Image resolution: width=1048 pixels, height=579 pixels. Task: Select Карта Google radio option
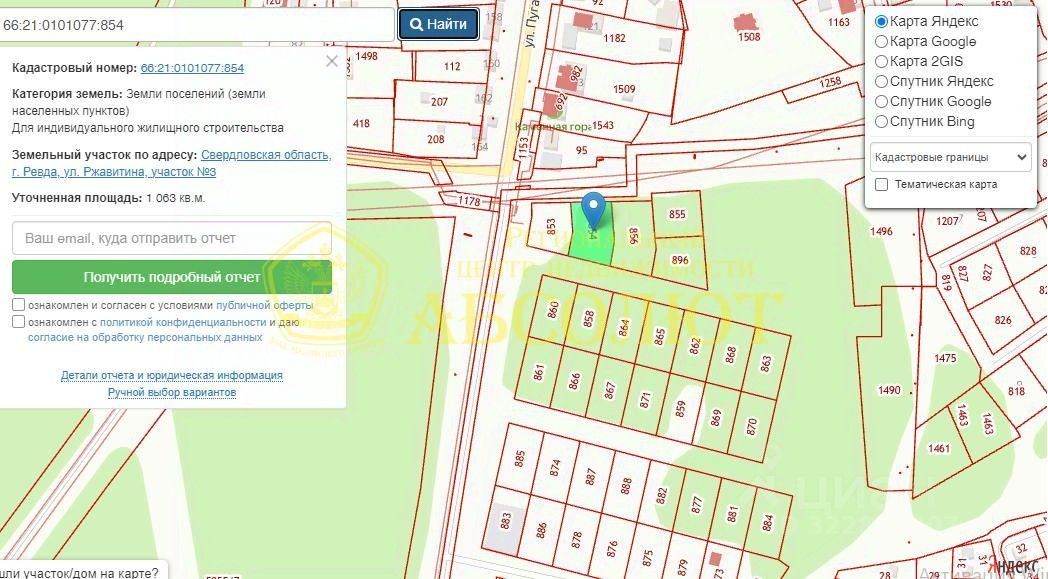coord(882,41)
